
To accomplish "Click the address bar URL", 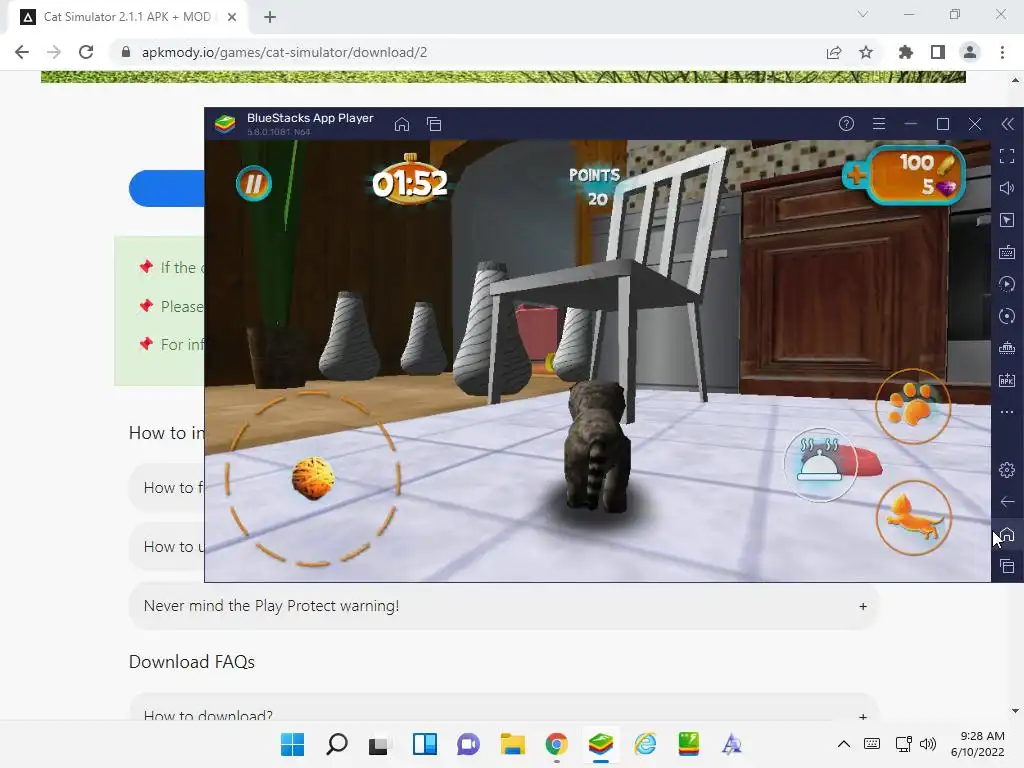I will tap(284, 52).
